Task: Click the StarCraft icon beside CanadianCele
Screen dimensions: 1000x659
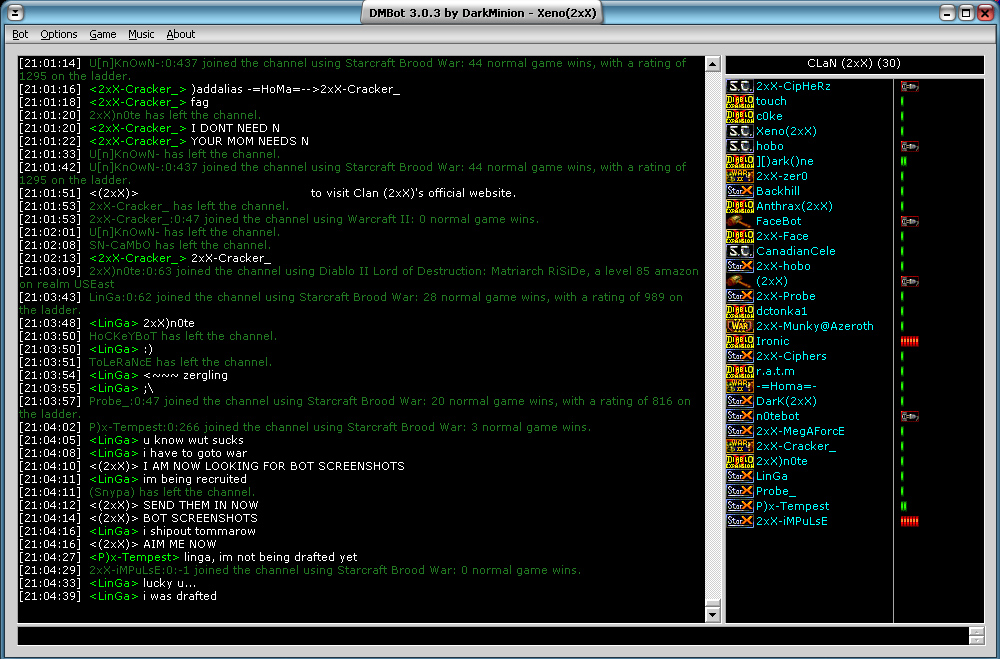Action: click(740, 251)
